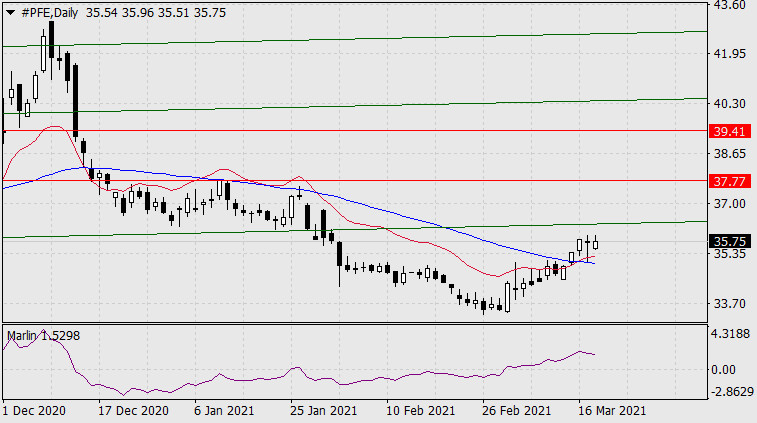Click the dropdown triangle beside #PFE,Daily
The height and width of the screenshot is (423, 757).
pyautogui.click(x=10, y=13)
